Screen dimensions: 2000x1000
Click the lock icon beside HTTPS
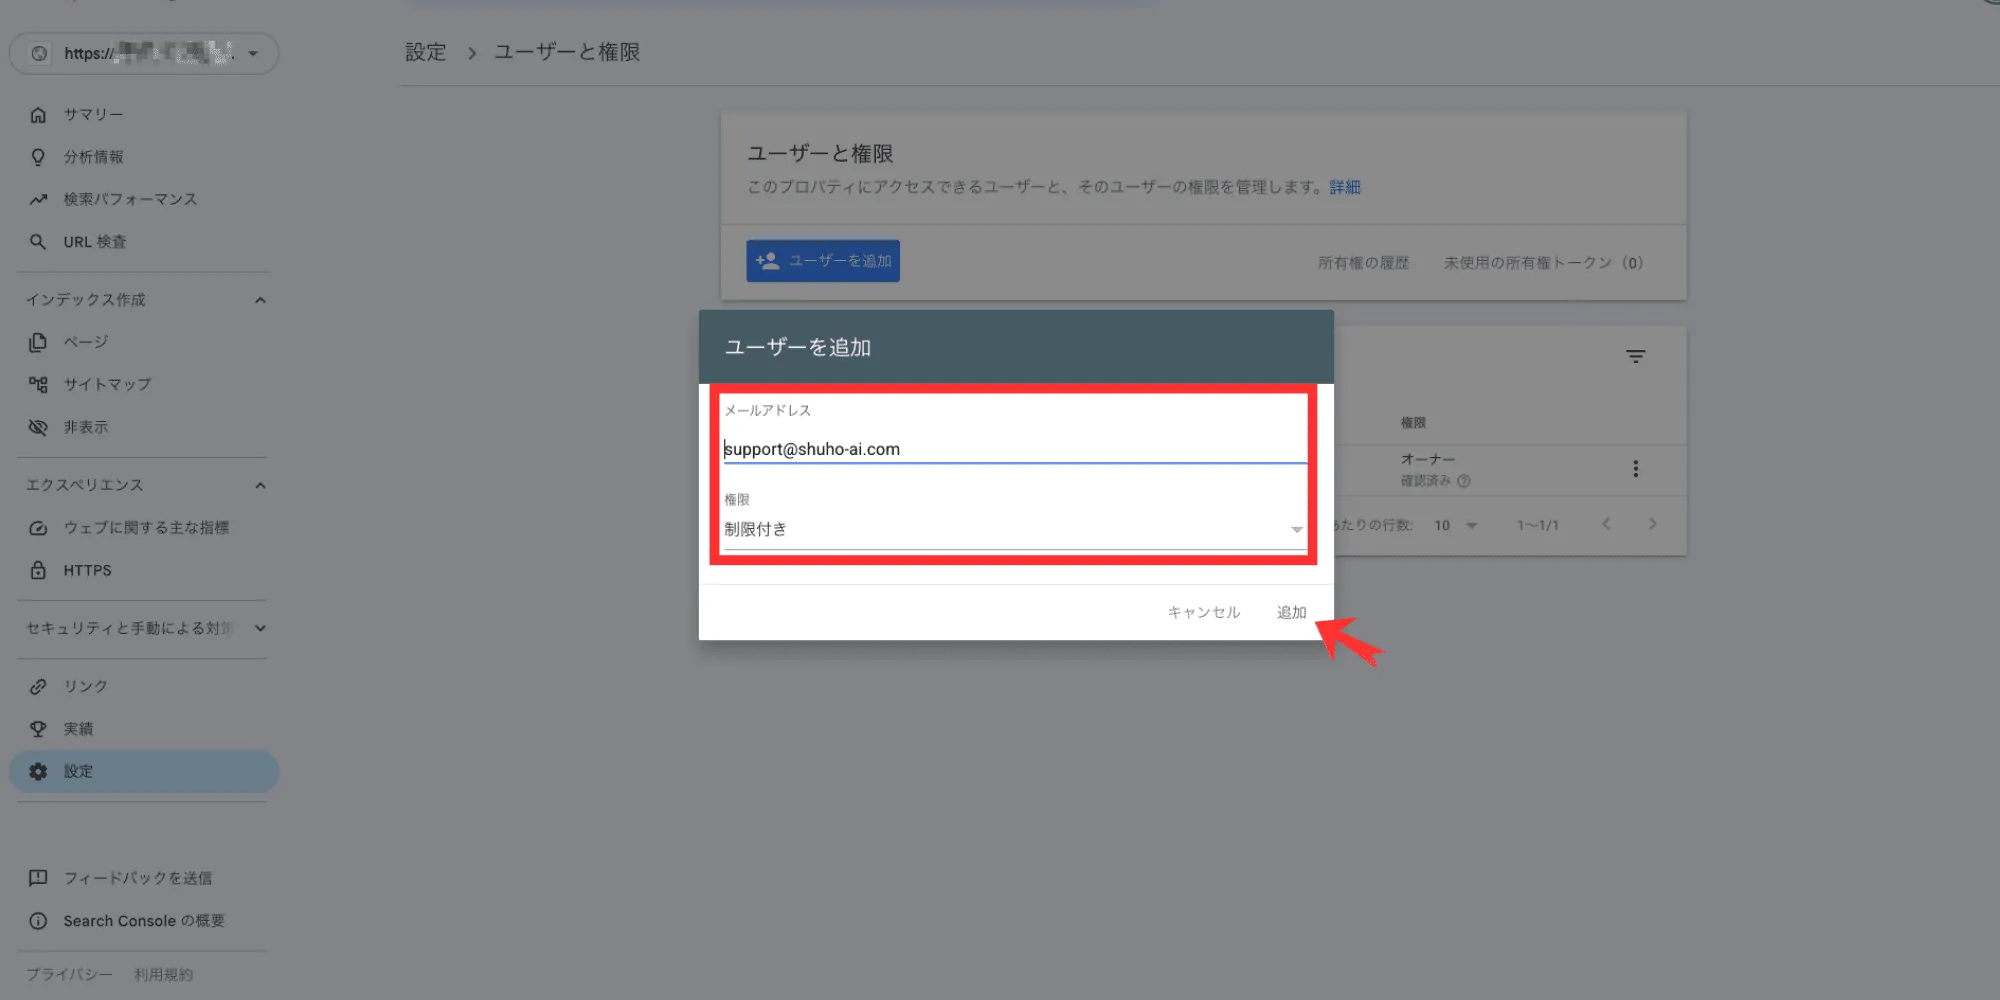(38, 570)
